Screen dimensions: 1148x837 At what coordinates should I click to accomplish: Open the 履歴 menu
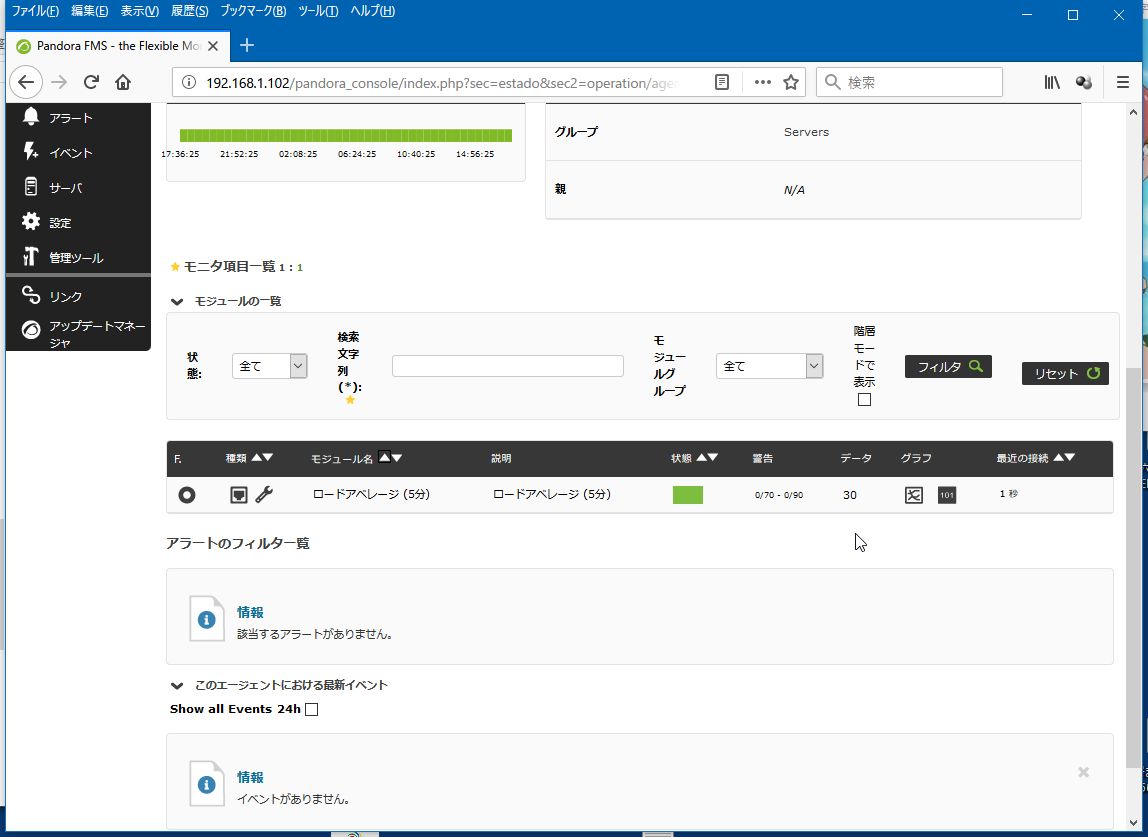(189, 11)
